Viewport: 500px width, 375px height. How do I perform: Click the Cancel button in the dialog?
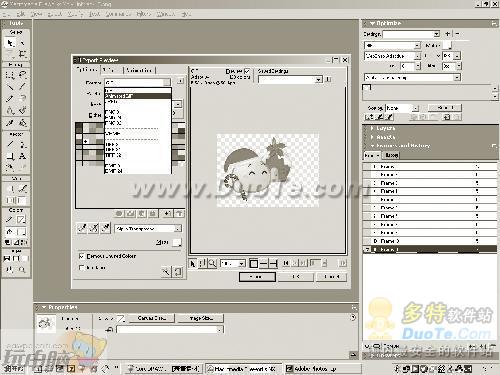pyautogui.click(x=332, y=277)
